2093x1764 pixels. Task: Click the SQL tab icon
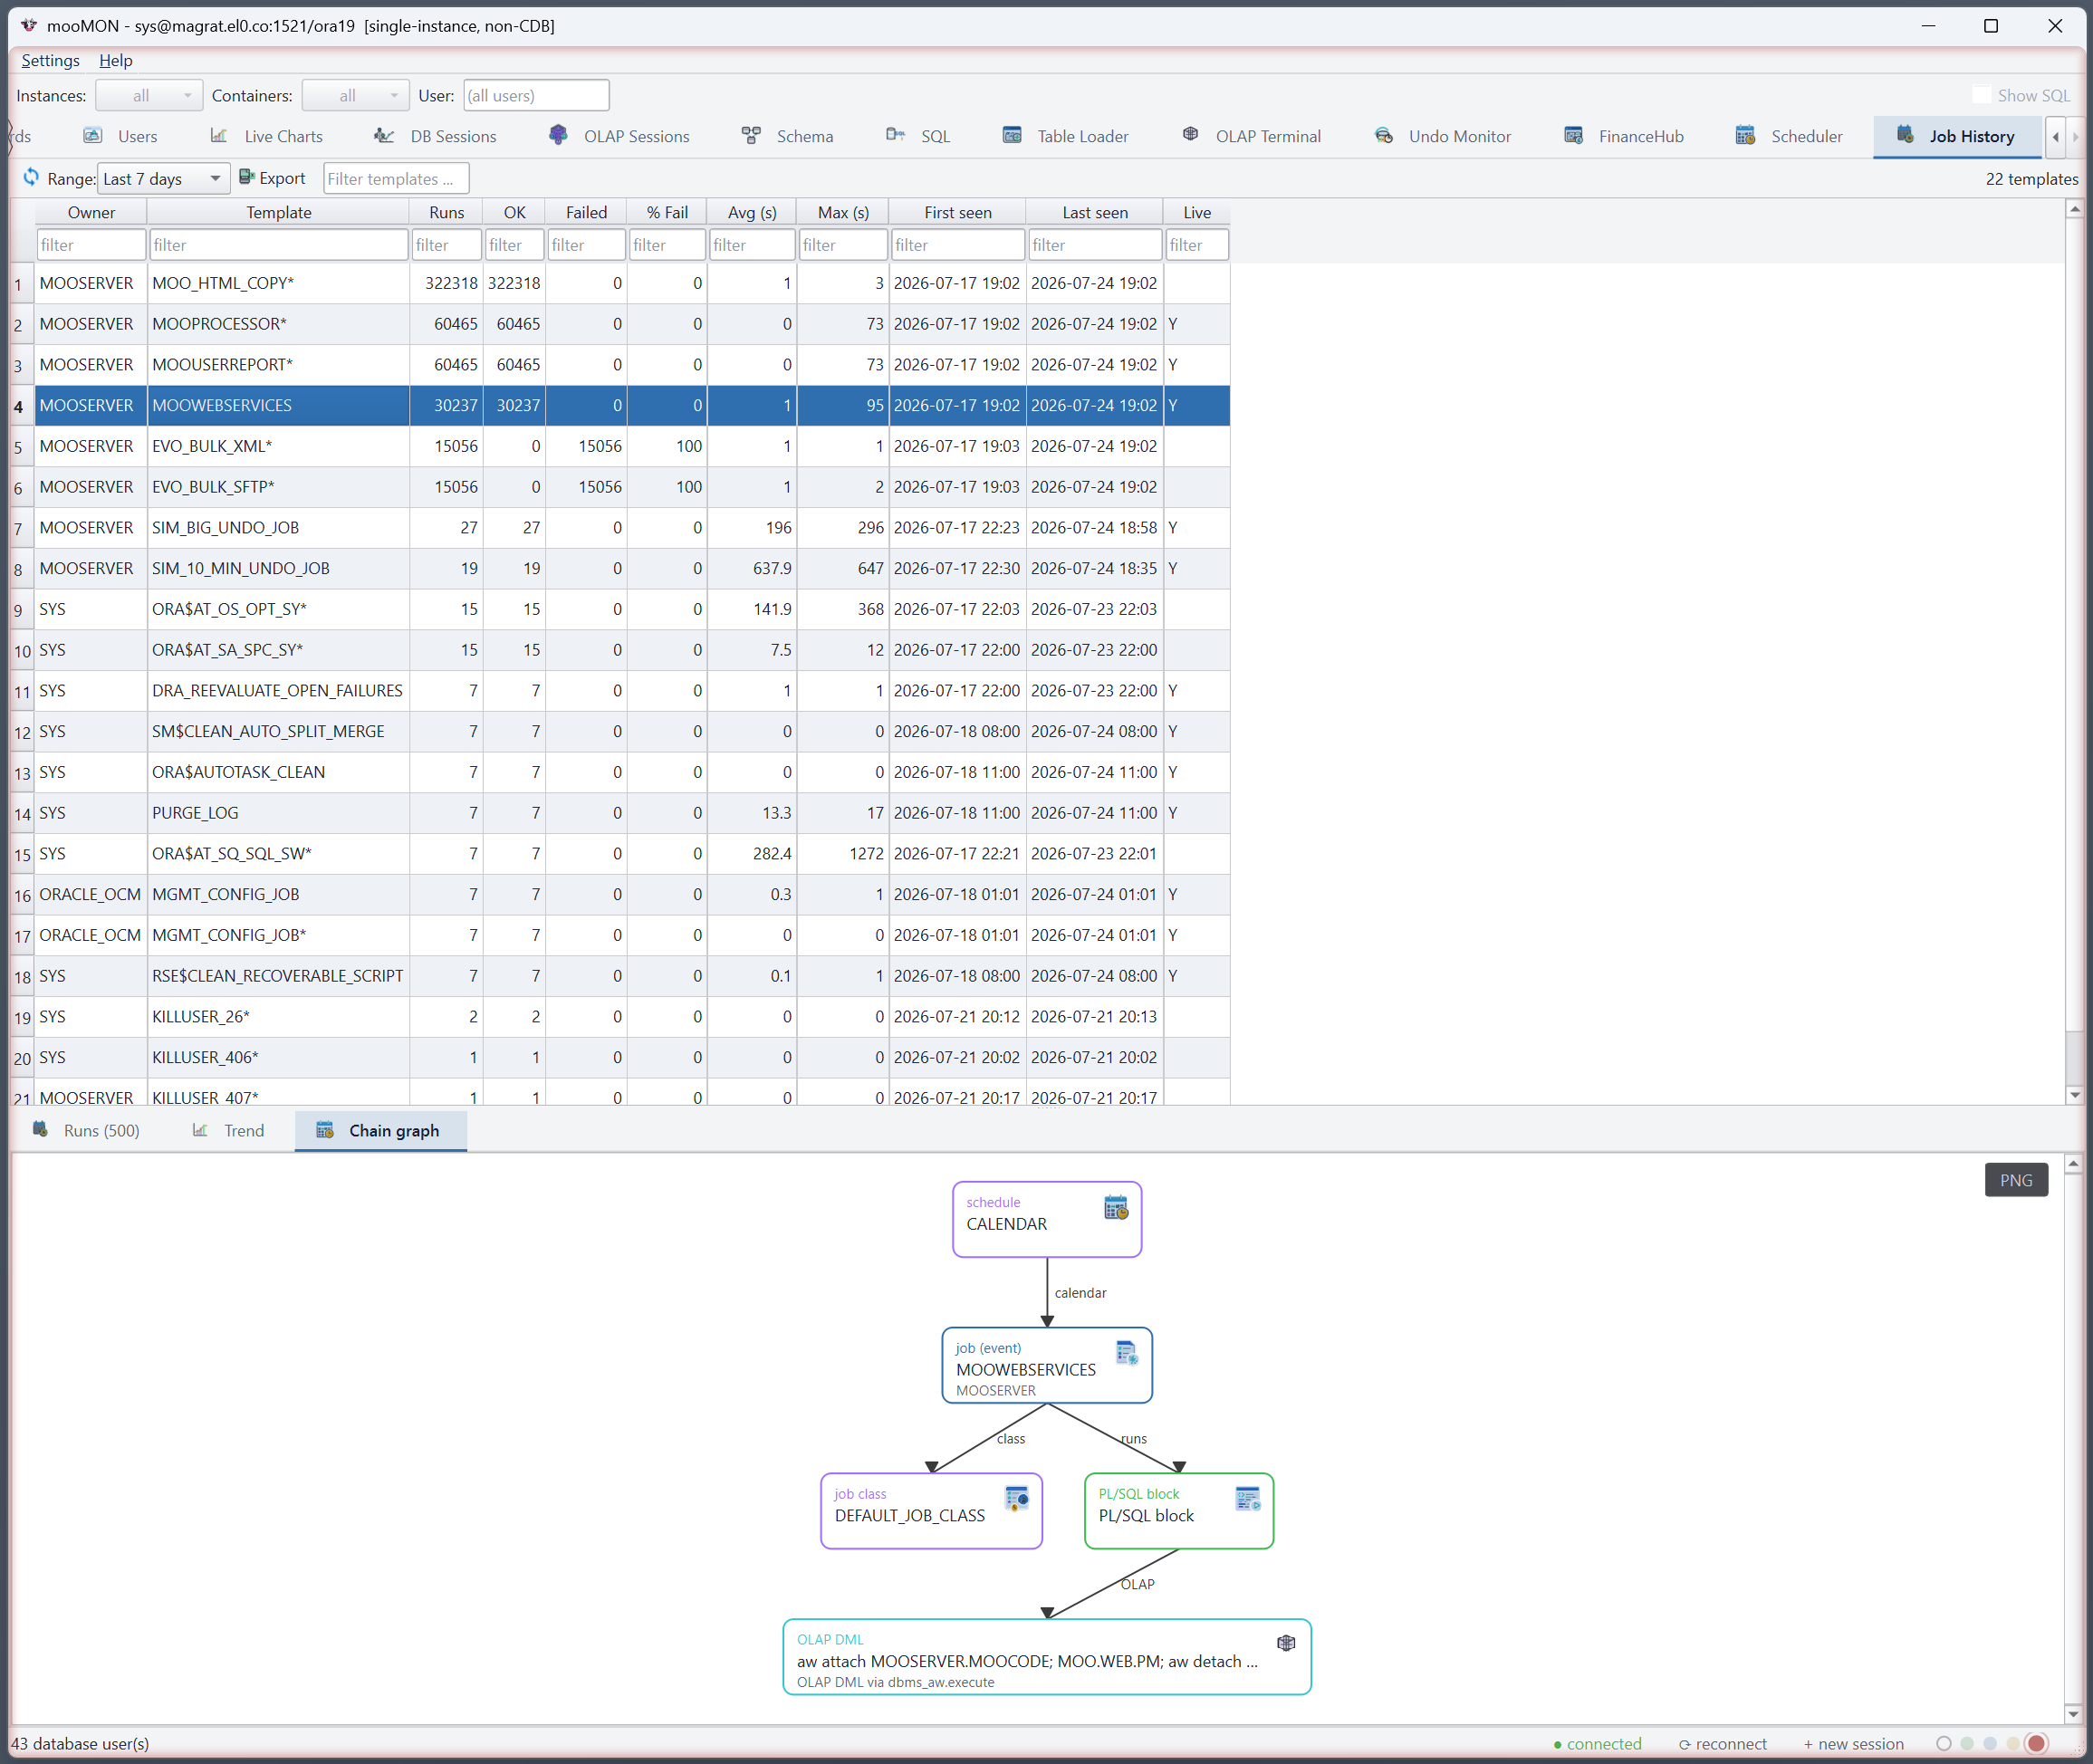(895, 135)
